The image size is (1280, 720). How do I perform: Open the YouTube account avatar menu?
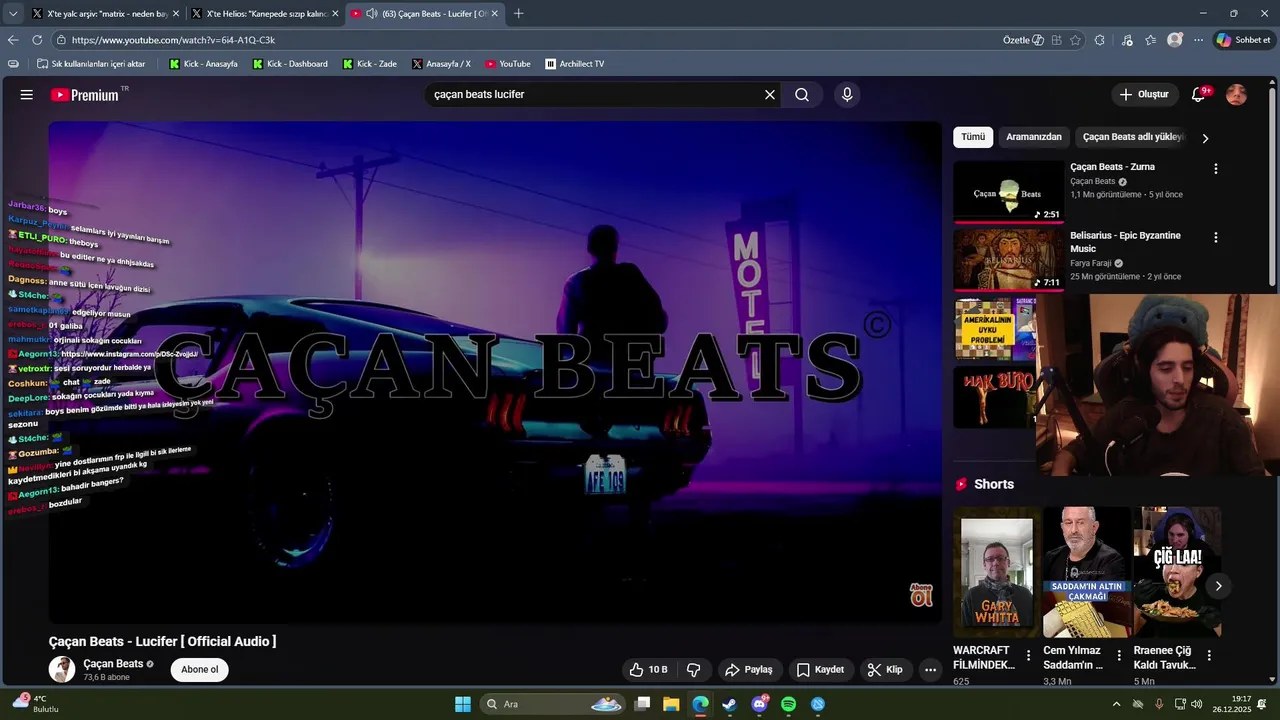1237,95
